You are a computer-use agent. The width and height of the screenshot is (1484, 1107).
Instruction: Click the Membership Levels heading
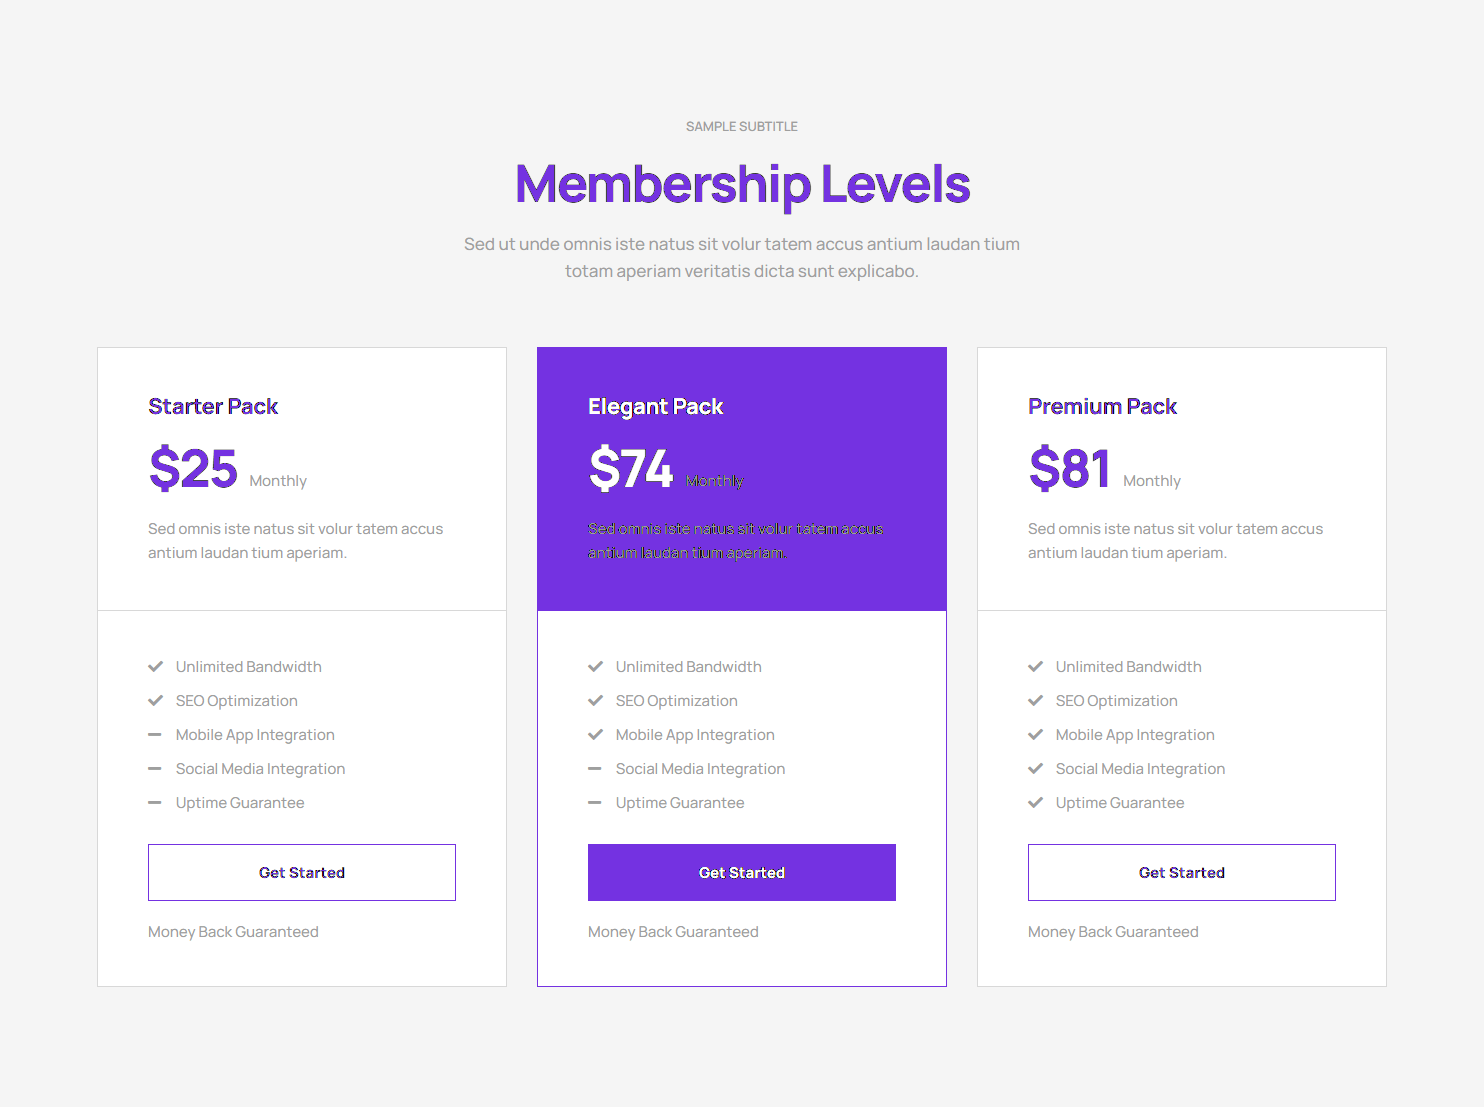742,184
